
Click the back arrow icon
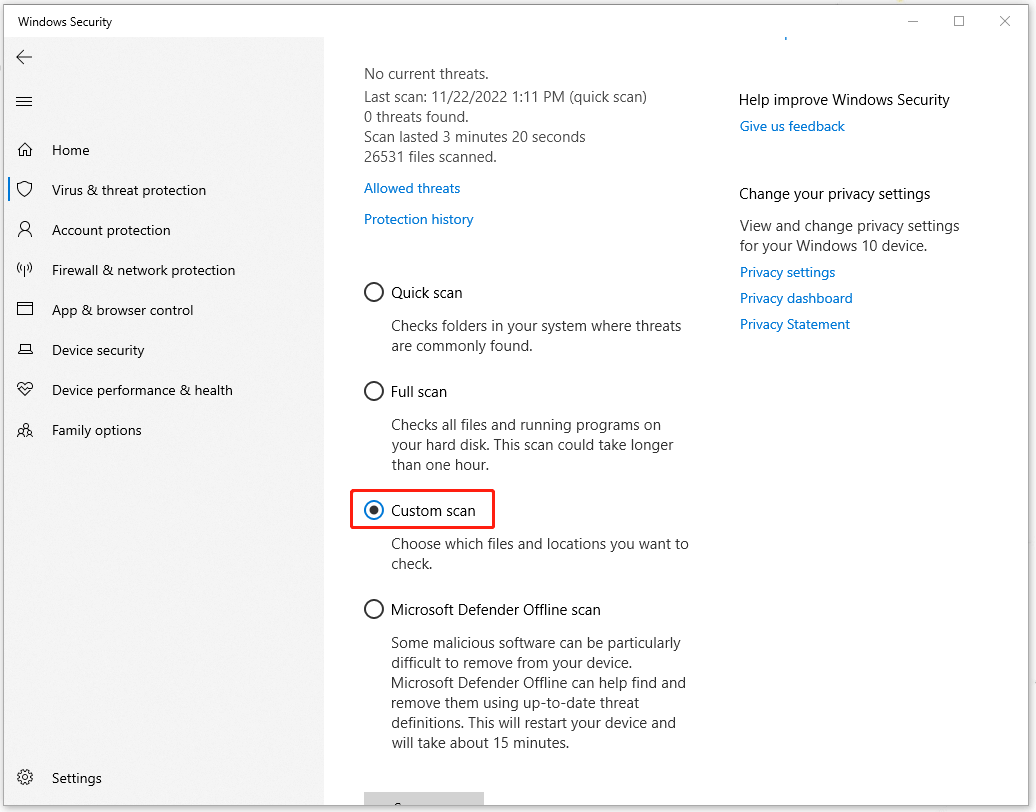coord(24,57)
